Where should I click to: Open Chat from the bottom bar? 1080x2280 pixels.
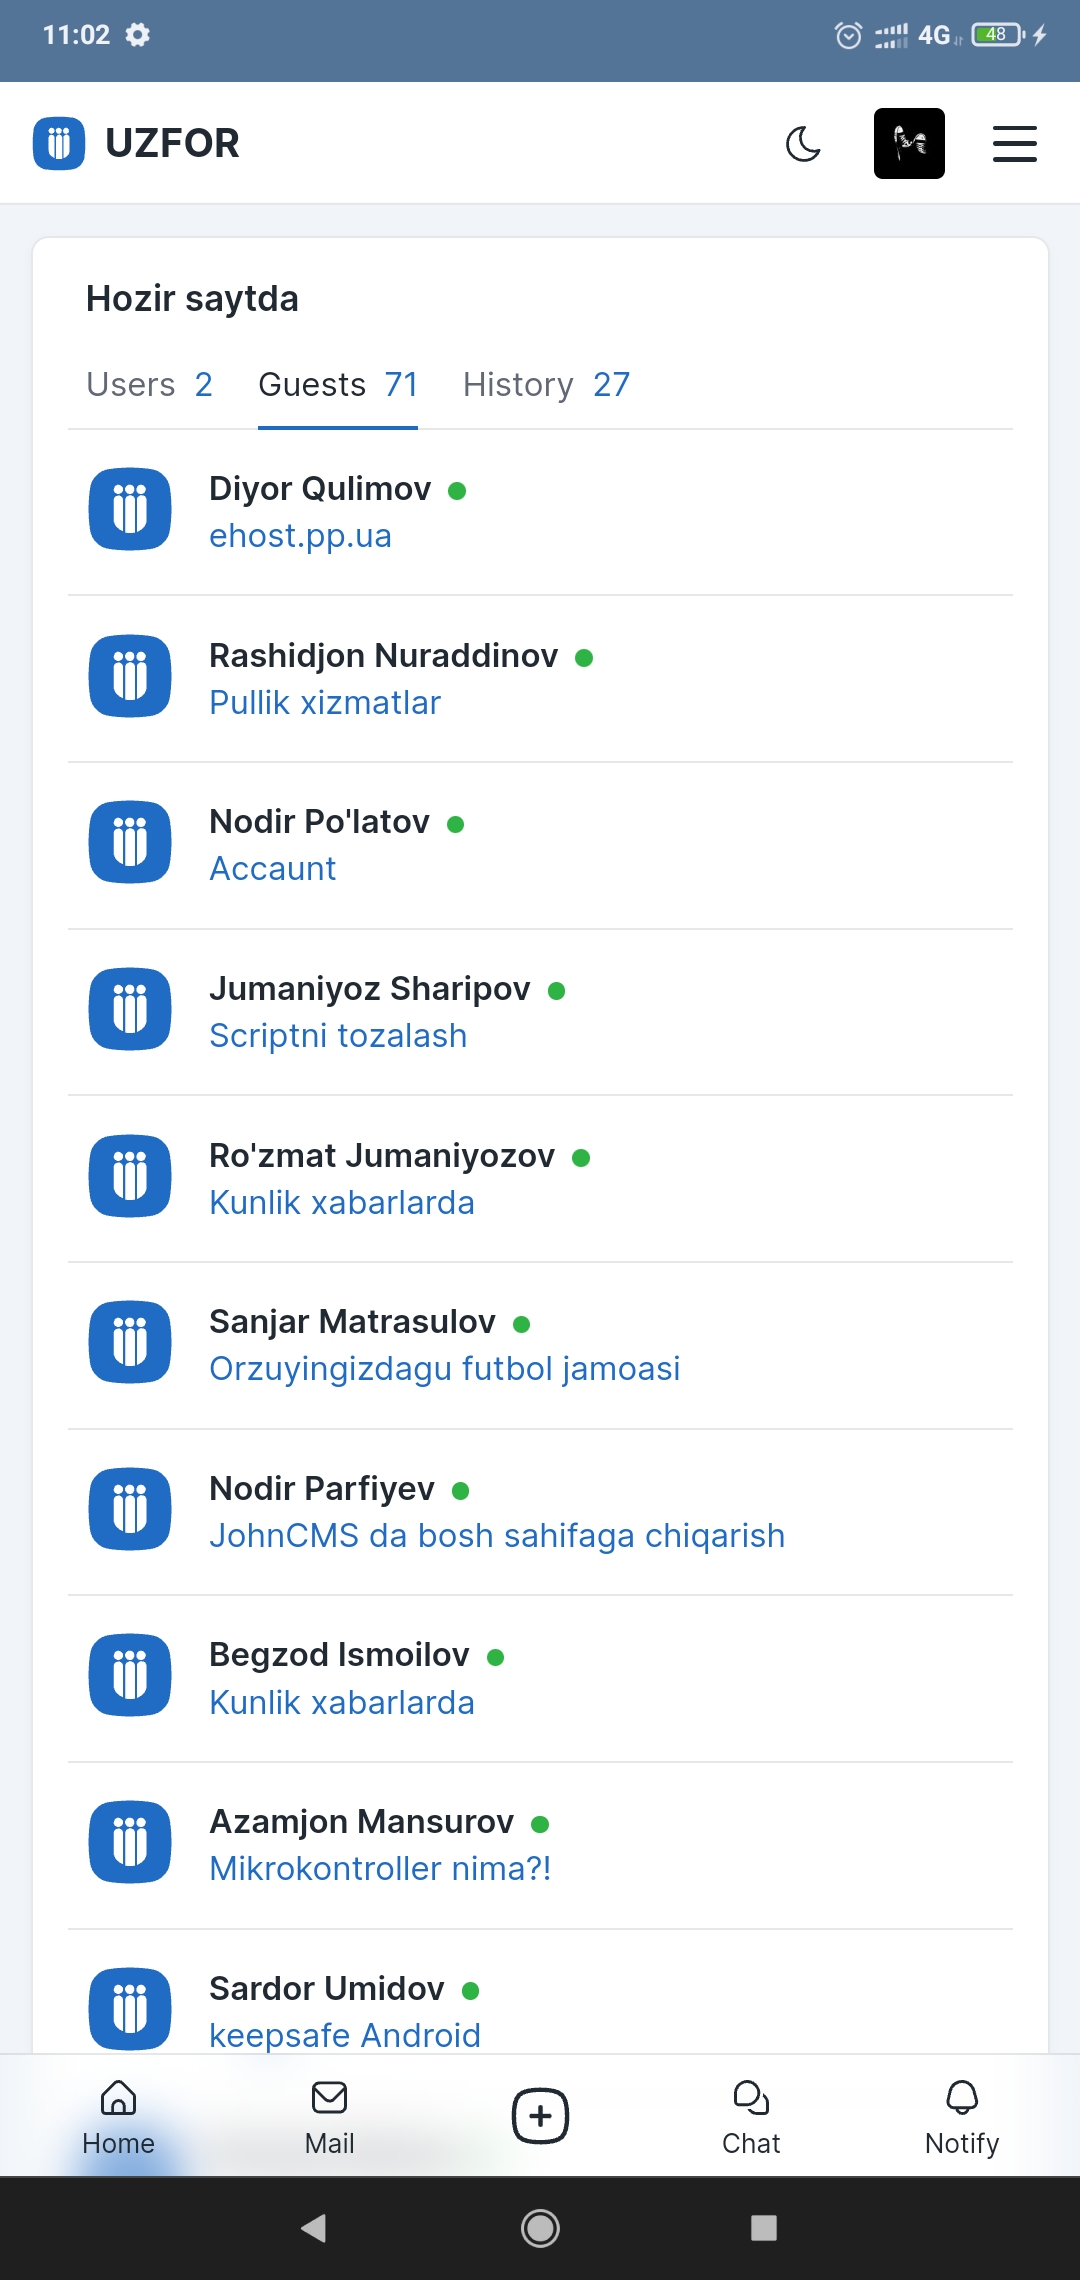click(x=751, y=2116)
